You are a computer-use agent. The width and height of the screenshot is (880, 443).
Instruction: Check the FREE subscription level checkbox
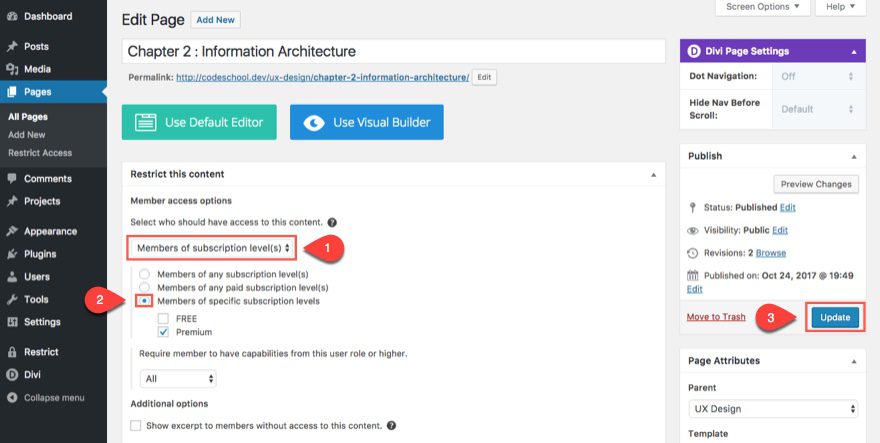click(163, 318)
